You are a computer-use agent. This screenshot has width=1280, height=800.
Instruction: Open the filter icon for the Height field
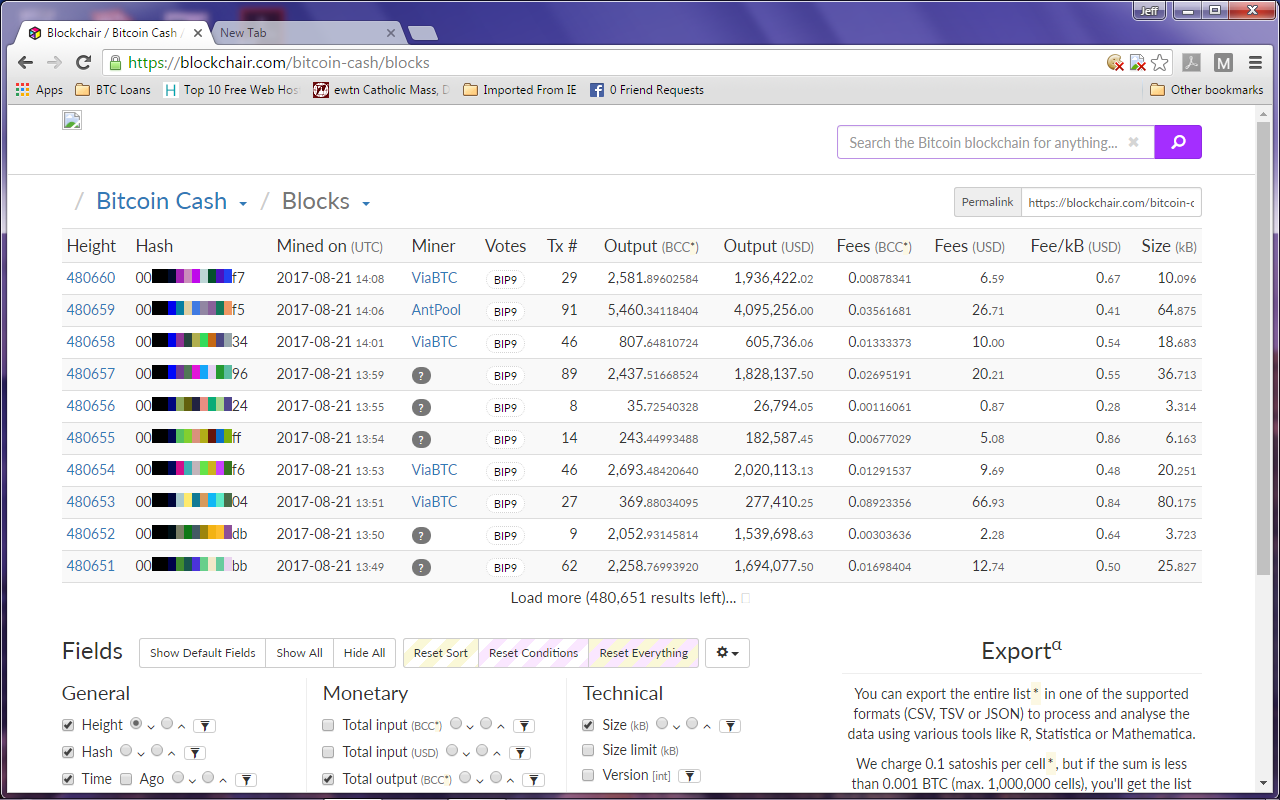pyautogui.click(x=203, y=726)
